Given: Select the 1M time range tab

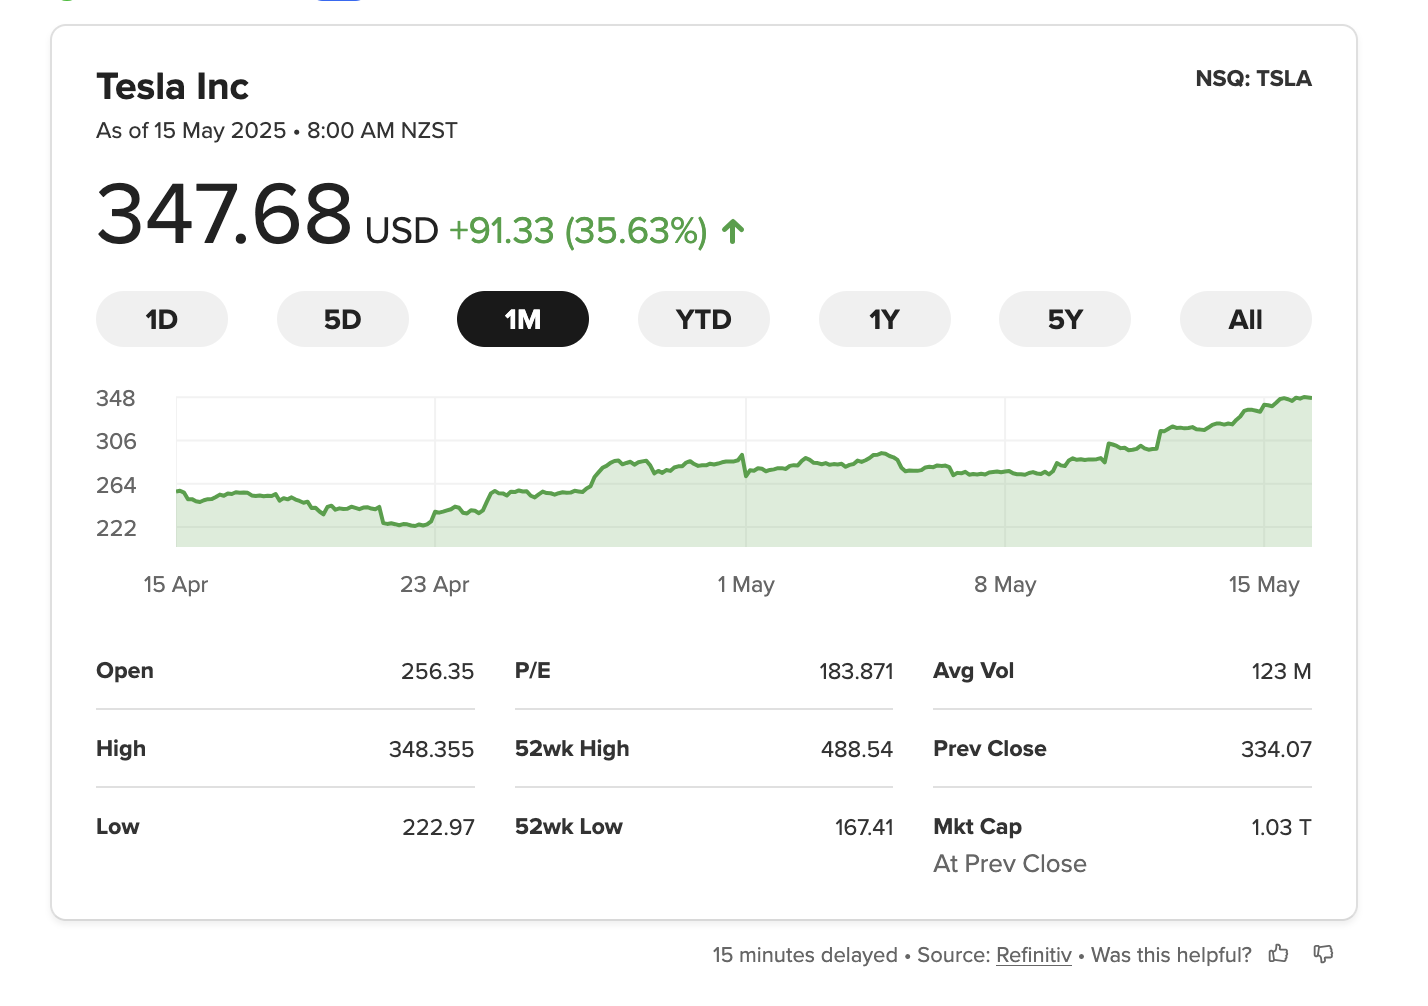Looking at the screenshot, I should point(523,319).
